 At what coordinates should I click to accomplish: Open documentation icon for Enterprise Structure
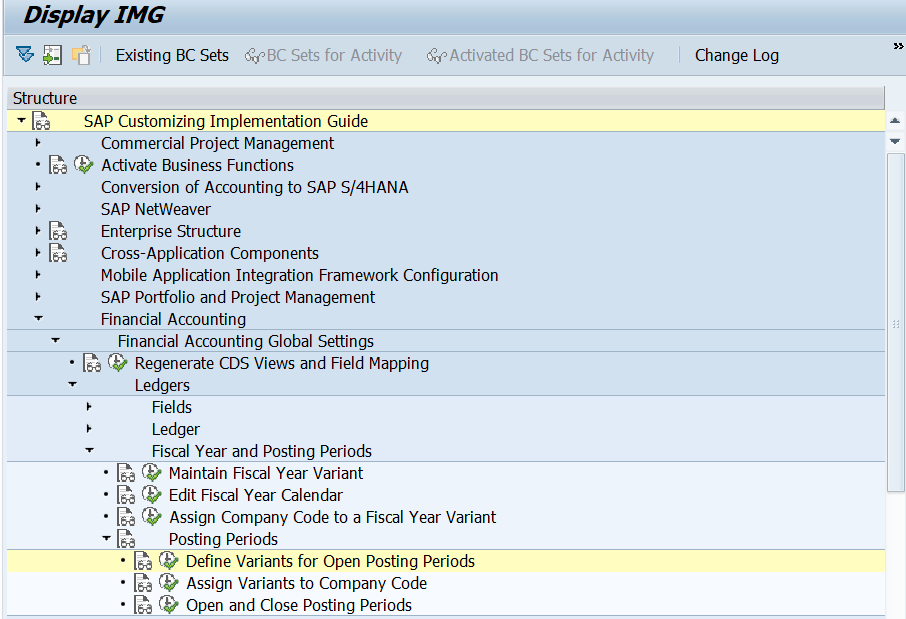pyautogui.click(x=58, y=231)
